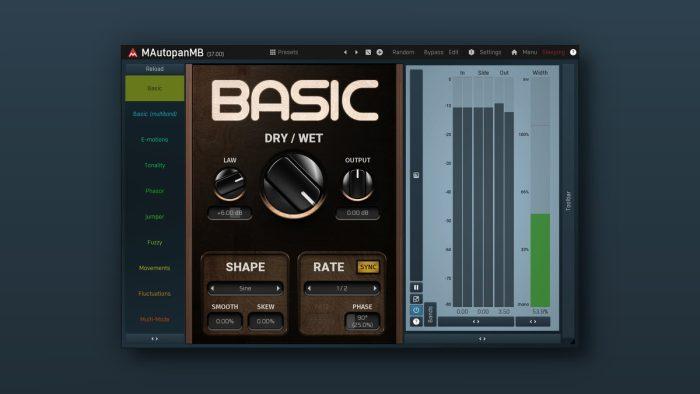Open the help question mark in title bar
This screenshot has width=700, height=394.
point(573,52)
